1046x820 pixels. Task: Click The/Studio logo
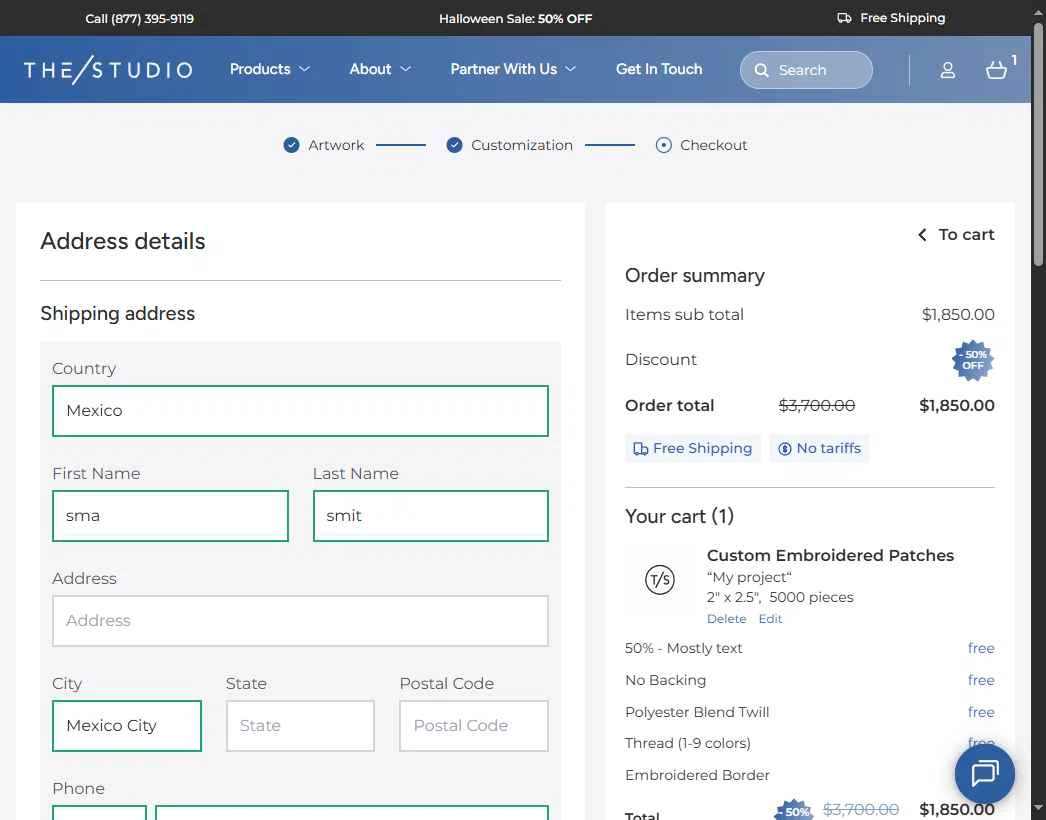coord(108,69)
